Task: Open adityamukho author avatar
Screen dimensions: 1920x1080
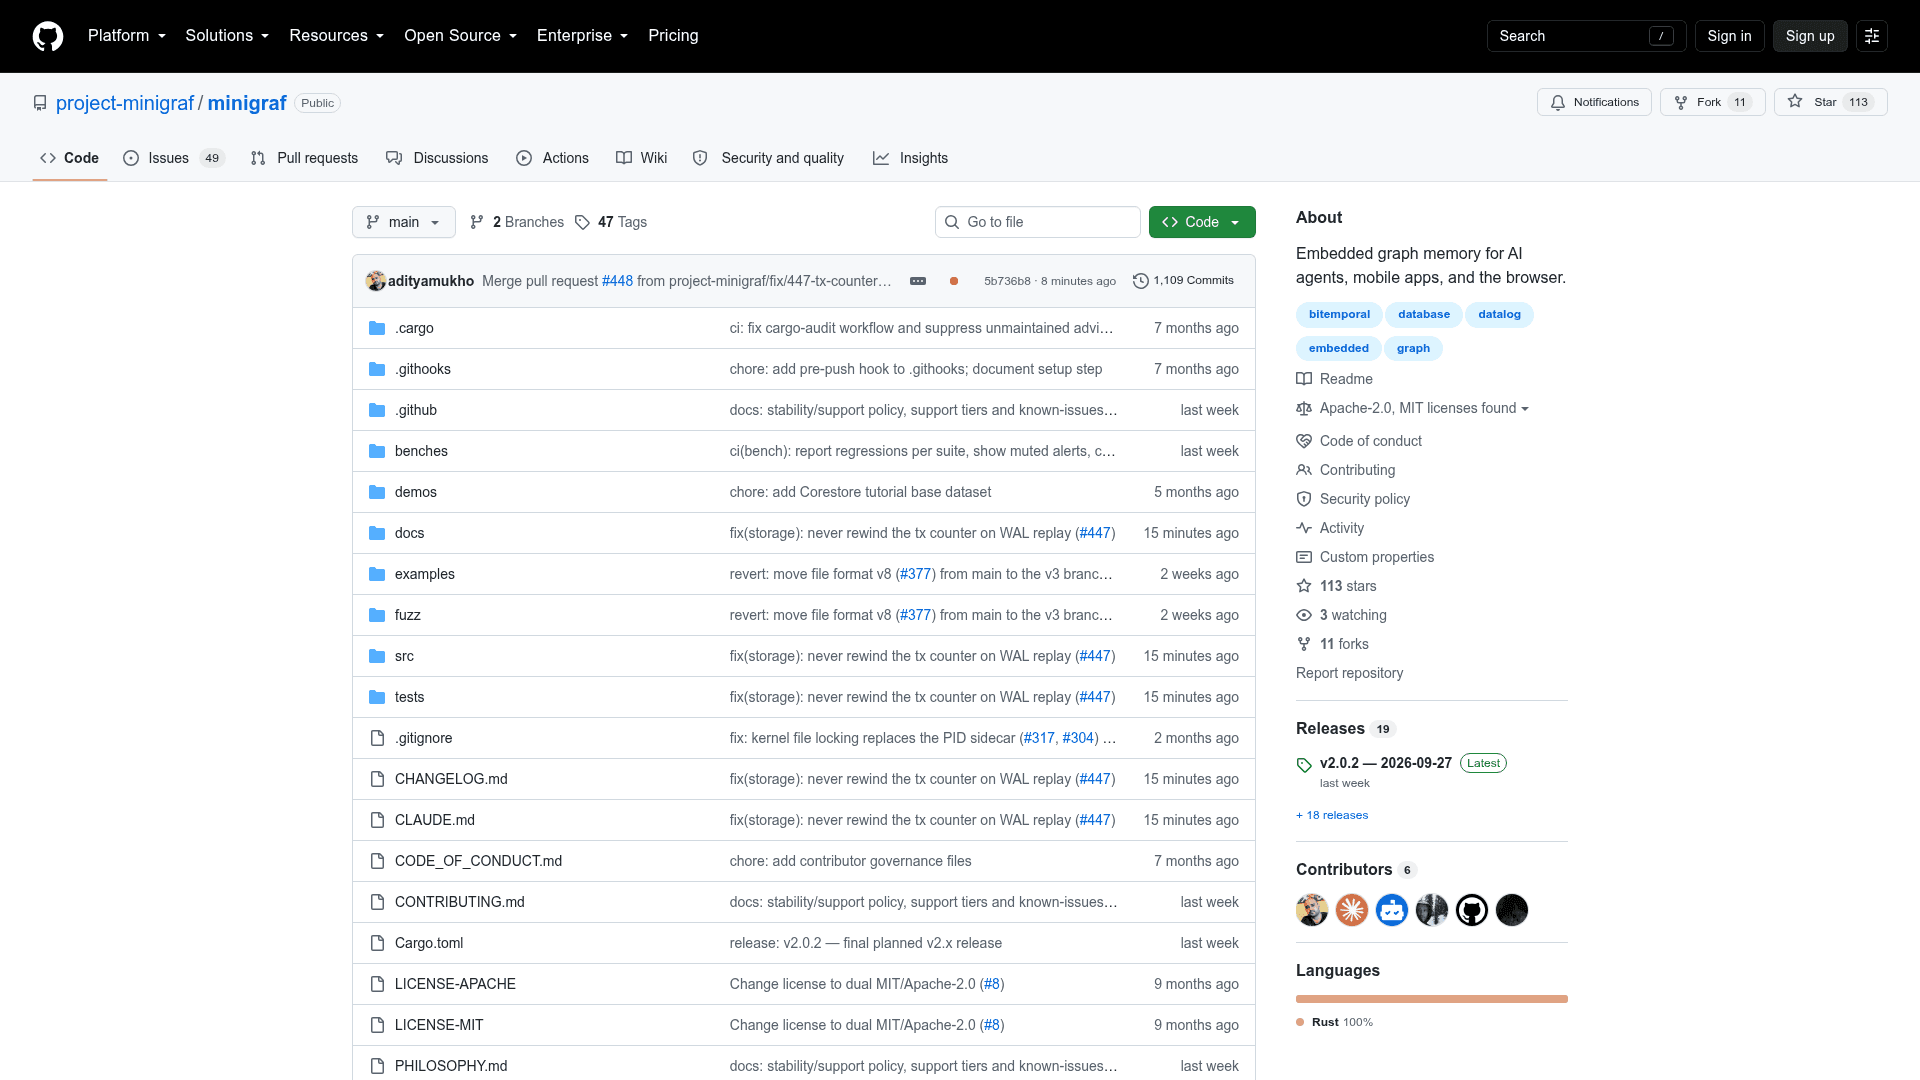Action: (376, 281)
